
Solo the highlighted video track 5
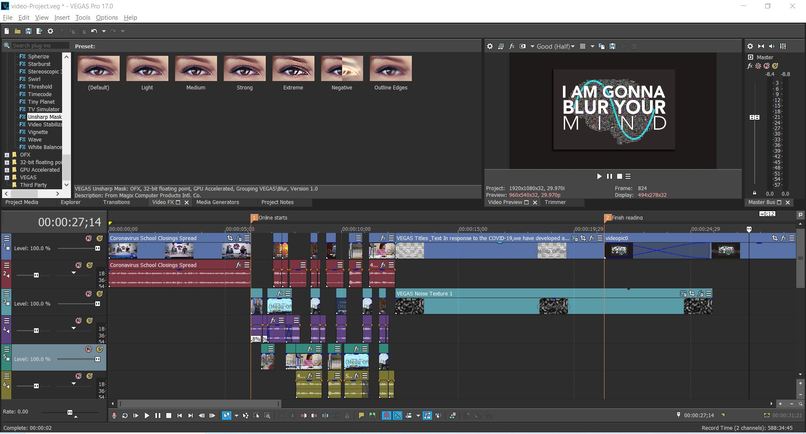(100, 349)
